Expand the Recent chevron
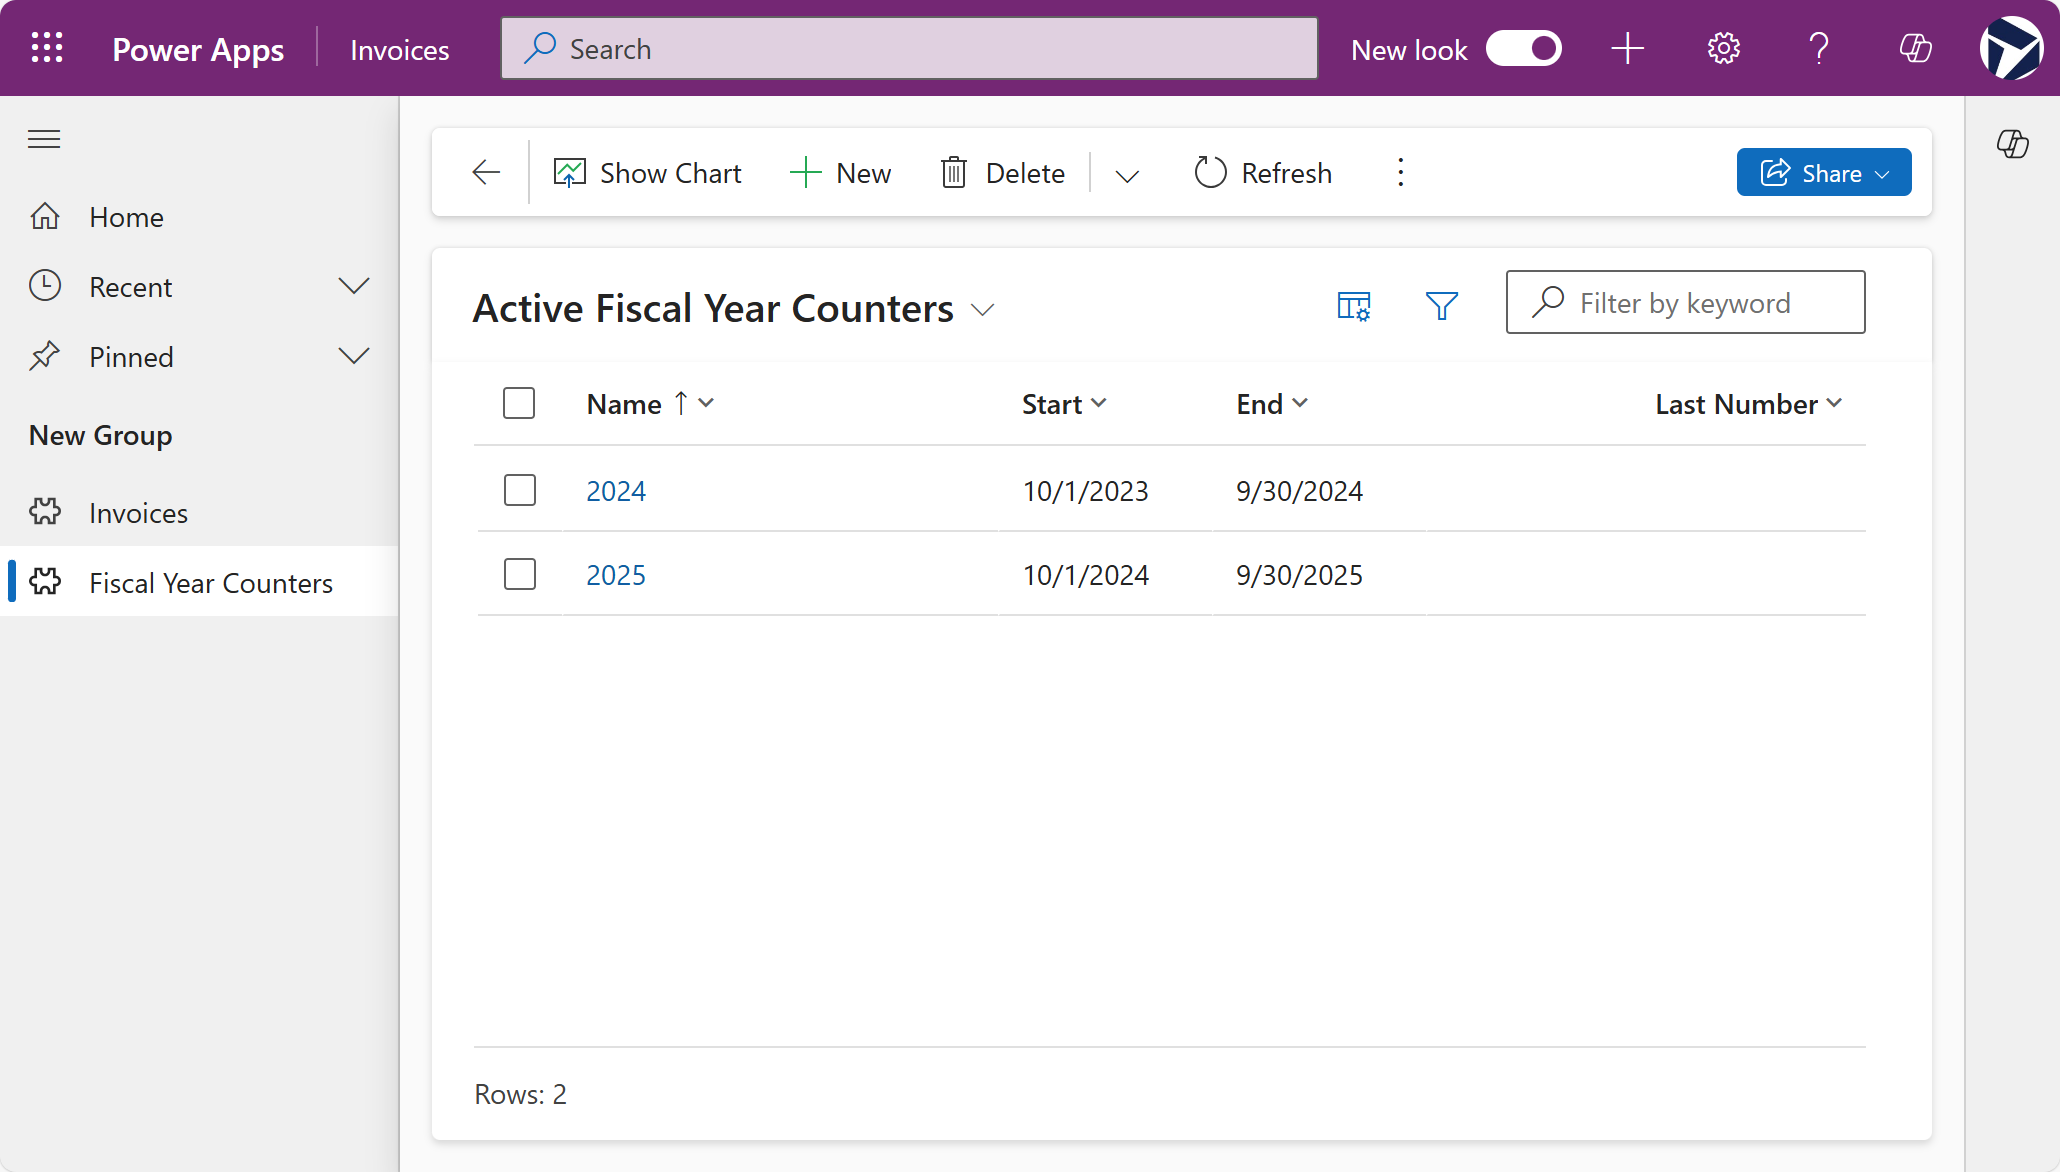 354,287
